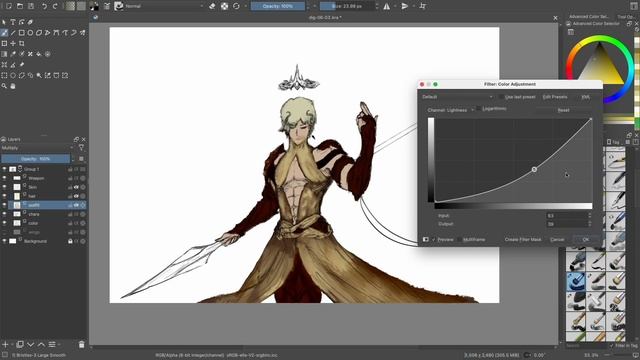640x360 pixels.
Task: Click the Save document icon
Action: (x=31, y=6)
